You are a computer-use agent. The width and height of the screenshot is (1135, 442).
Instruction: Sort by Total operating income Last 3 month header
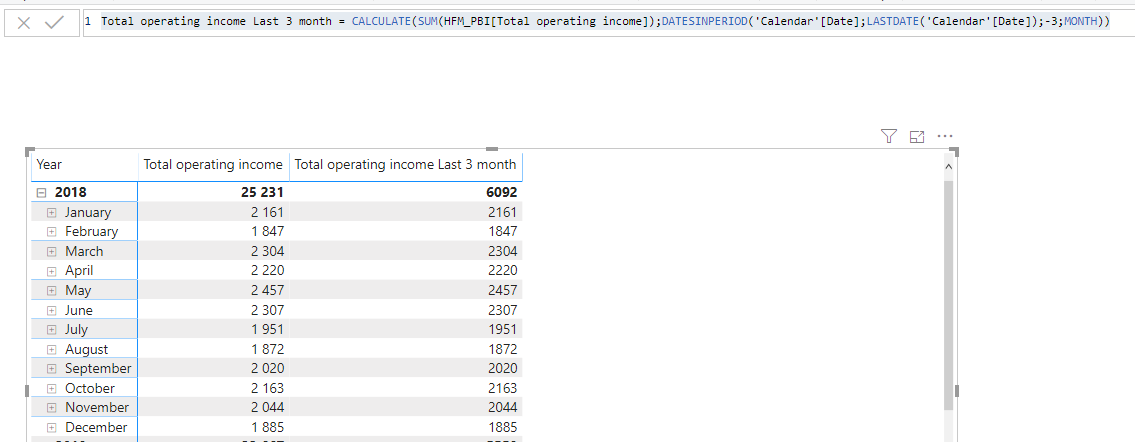click(405, 165)
